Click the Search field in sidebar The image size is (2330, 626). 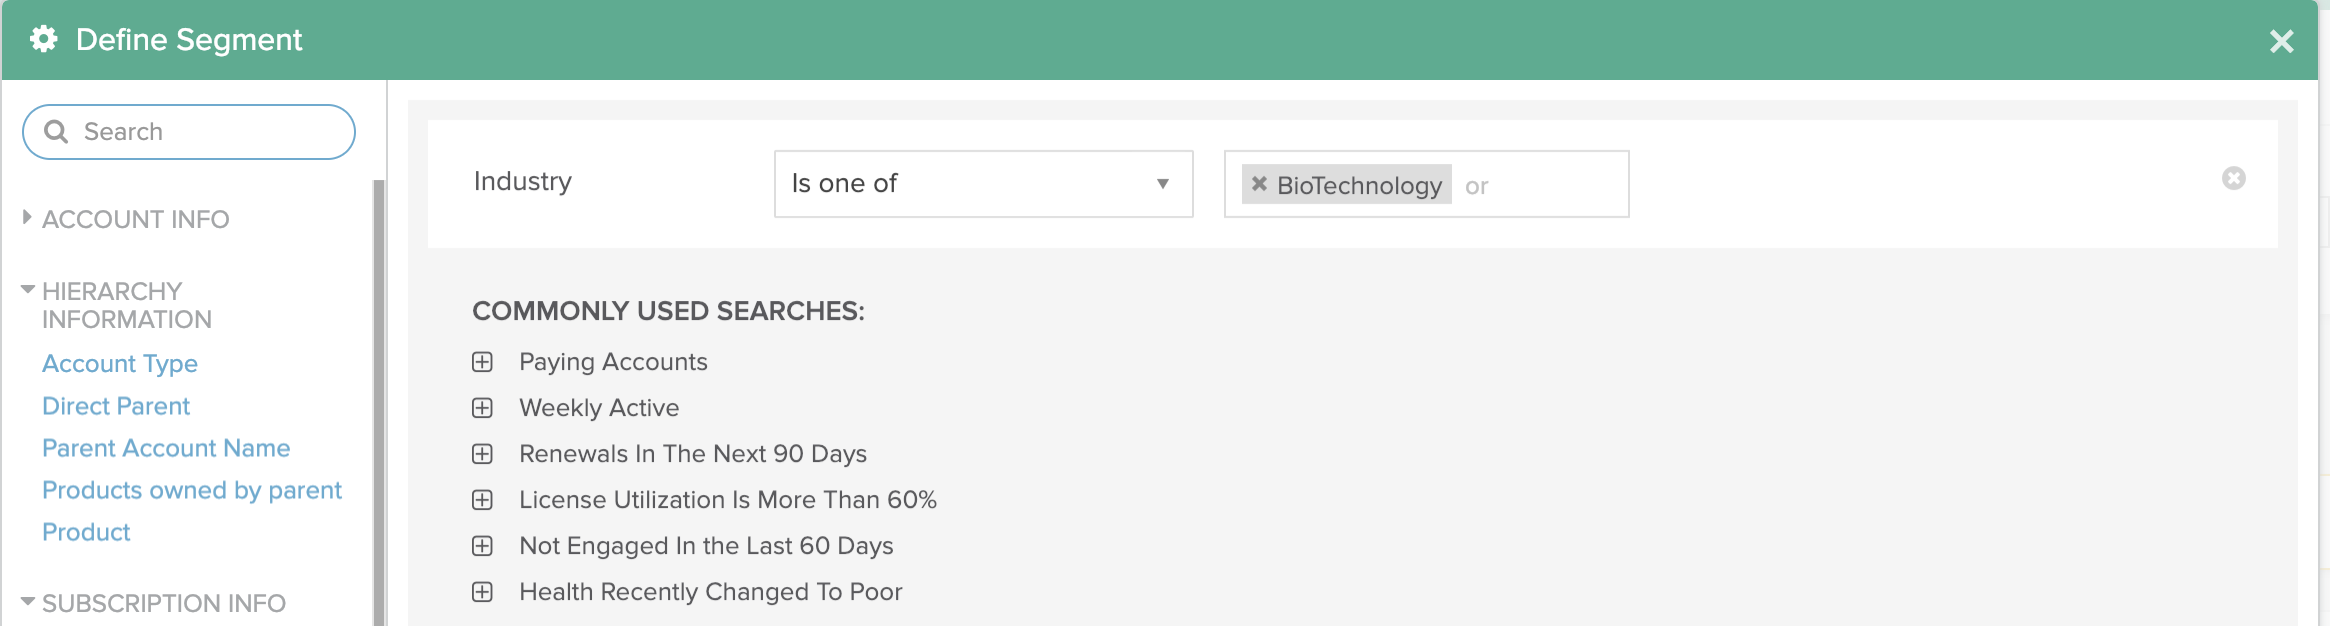pyautogui.click(x=189, y=132)
